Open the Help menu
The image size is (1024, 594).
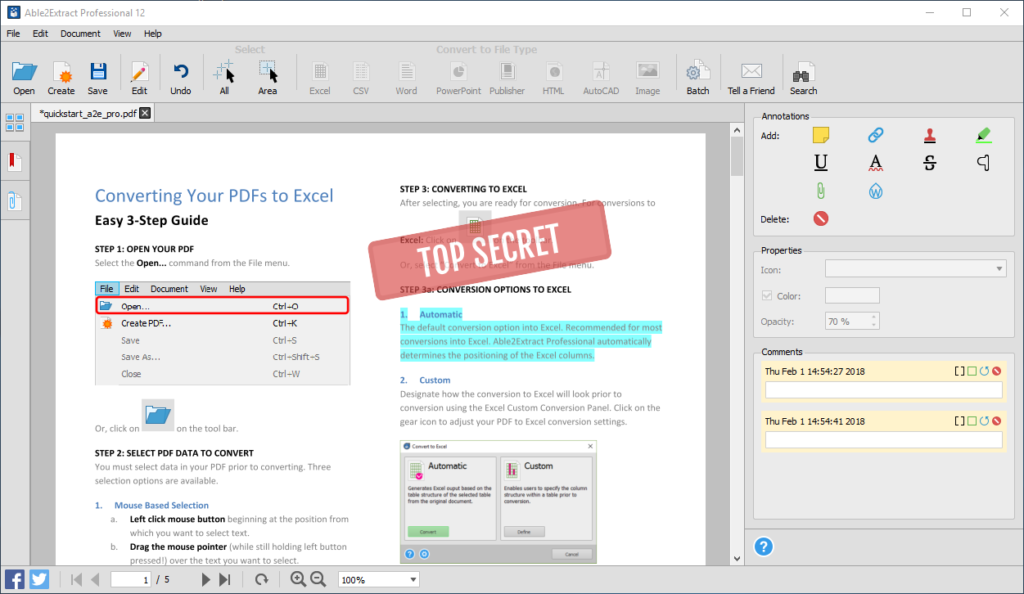pos(152,33)
